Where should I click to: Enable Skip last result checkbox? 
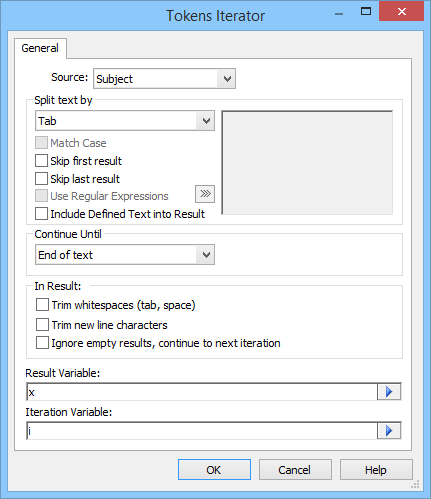click(41, 179)
